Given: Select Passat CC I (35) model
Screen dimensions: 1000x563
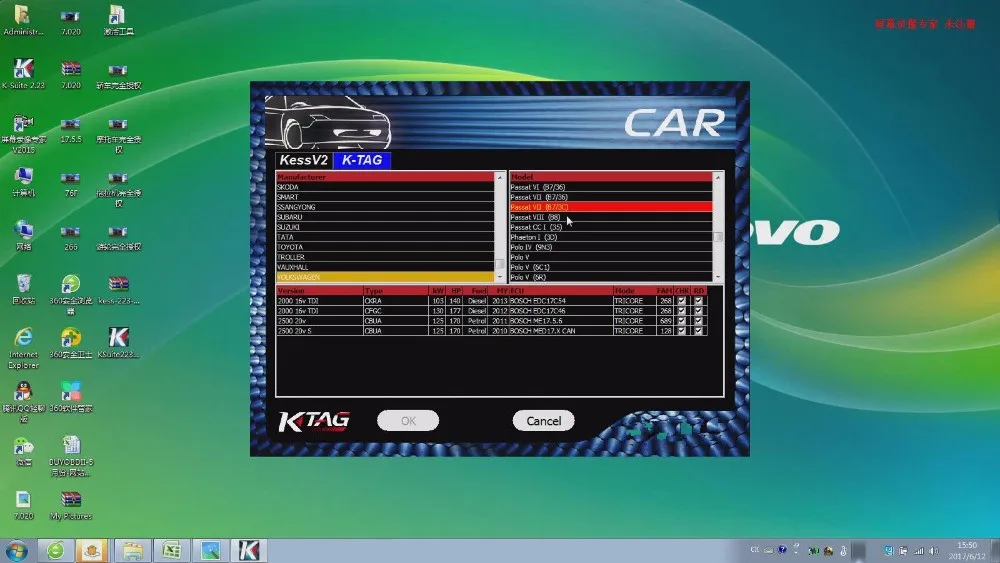Looking at the screenshot, I should tap(611, 227).
